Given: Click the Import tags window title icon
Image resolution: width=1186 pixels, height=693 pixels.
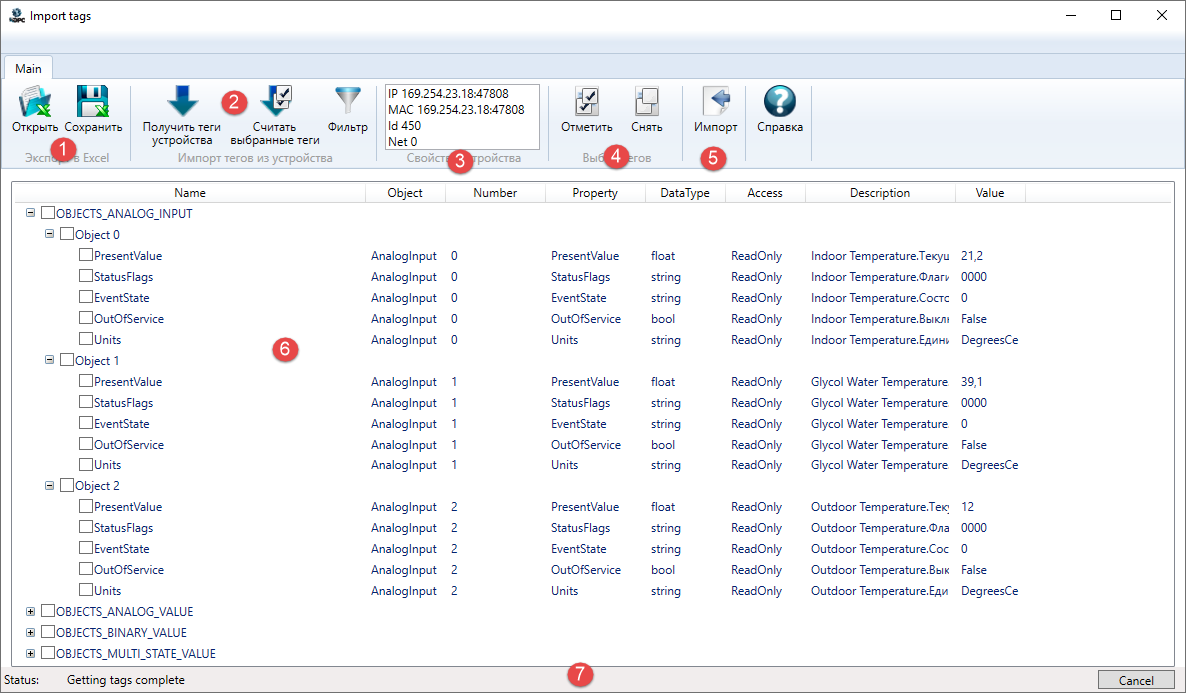Looking at the screenshot, I should [x=17, y=15].
